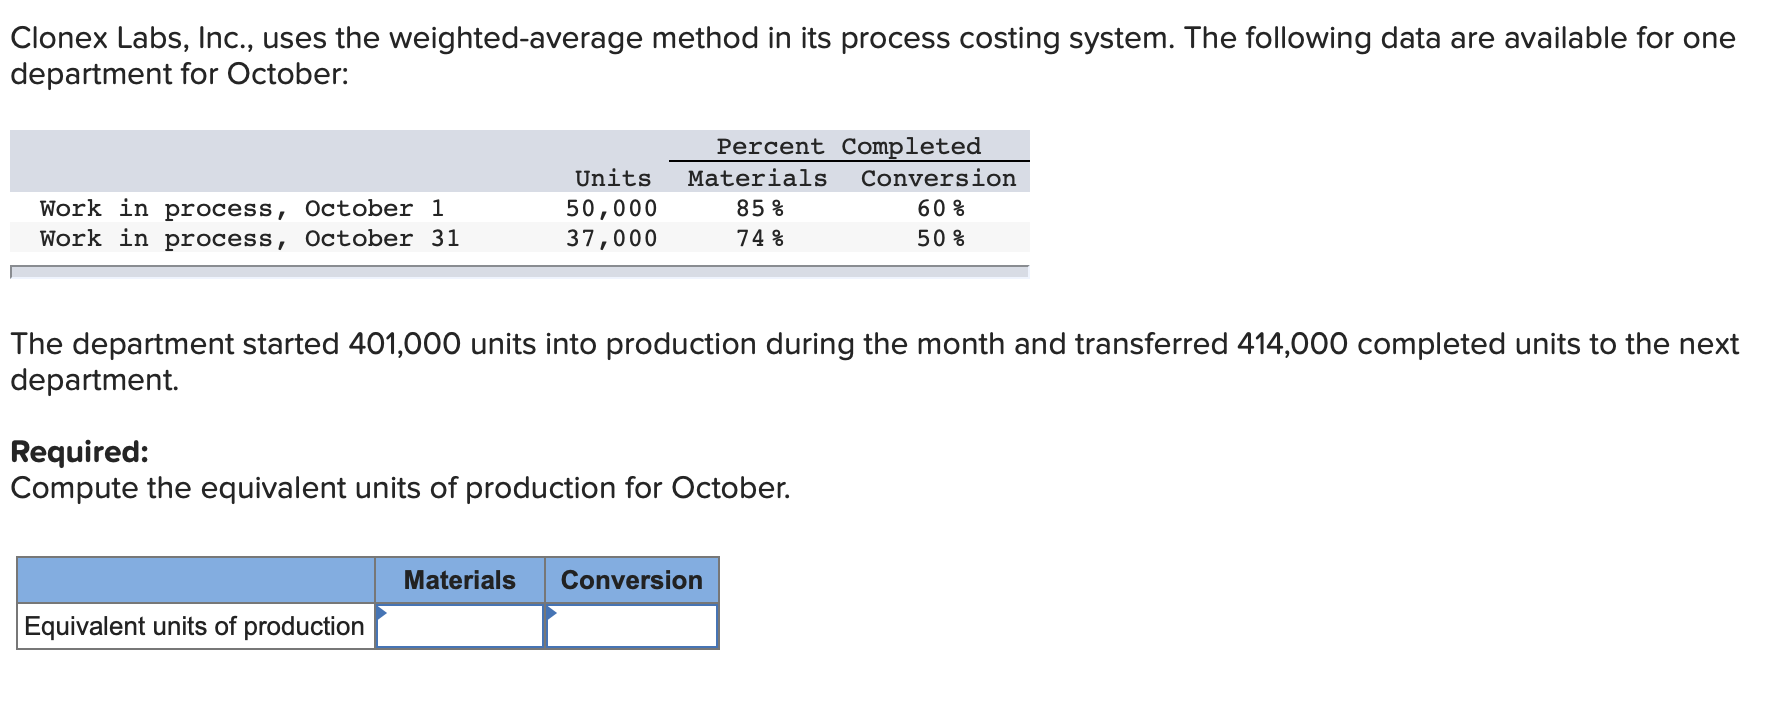This screenshot has width=1778, height=706.
Task: Click the Work in process, October 1 row
Action: (x=244, y=208)
